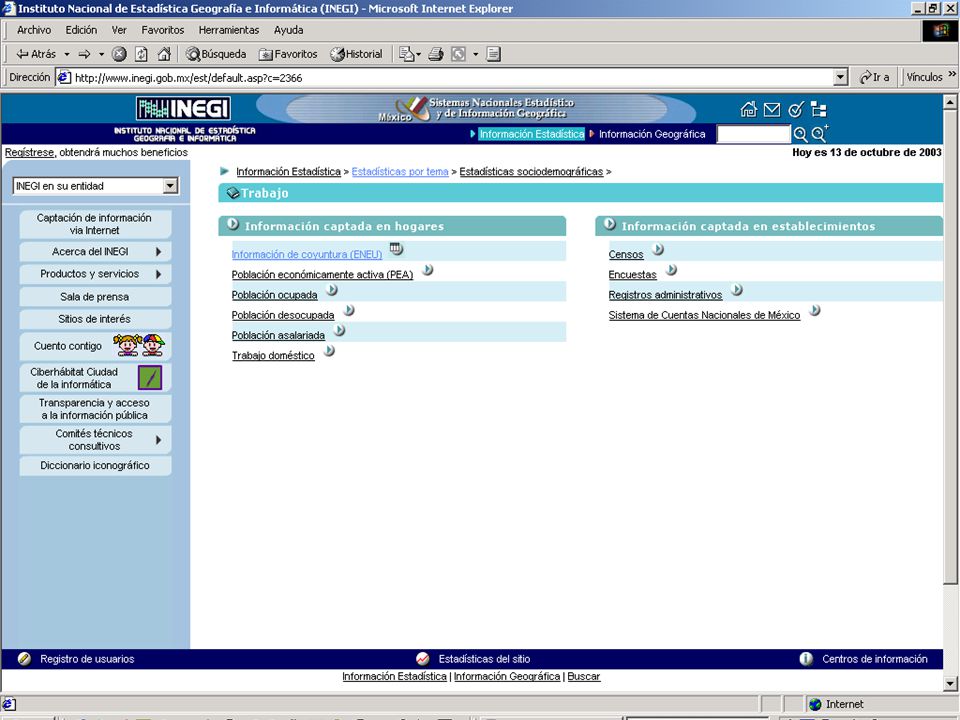The image size is (960, 720).
Task: Click the Atrás back button
Action: point(36,54)
